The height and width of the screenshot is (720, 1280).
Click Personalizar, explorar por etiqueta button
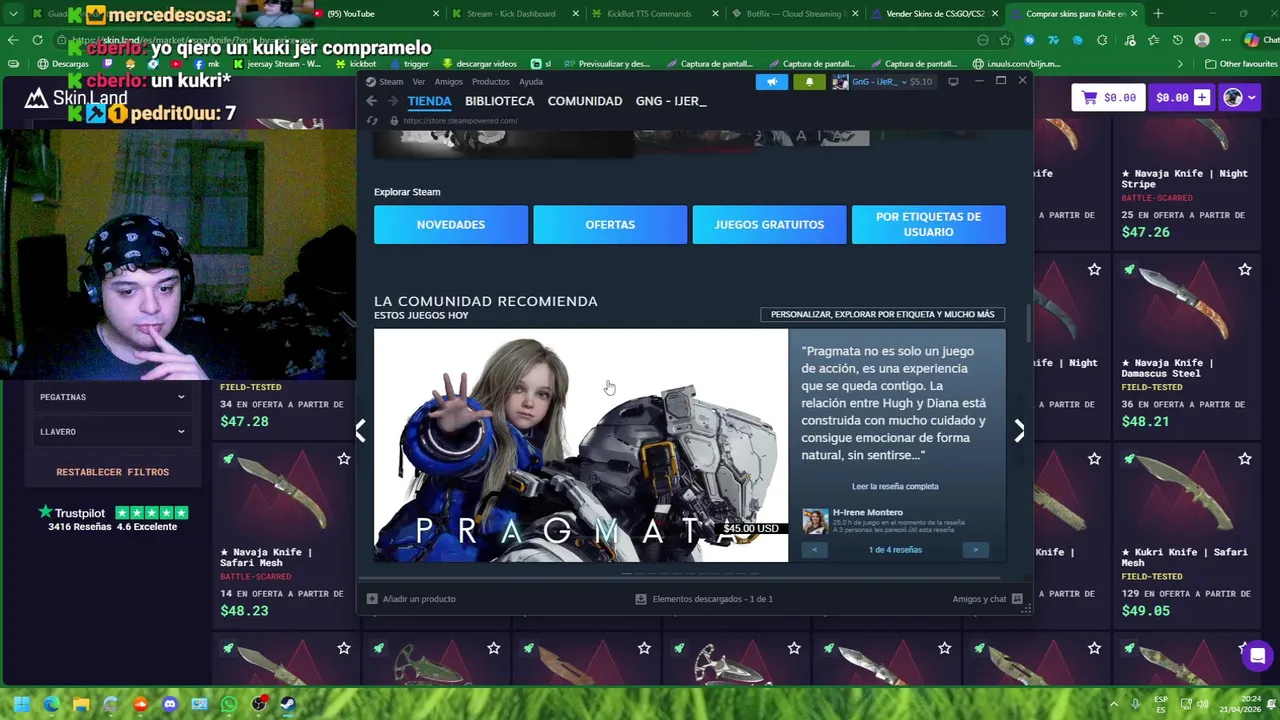click(882, 314)
